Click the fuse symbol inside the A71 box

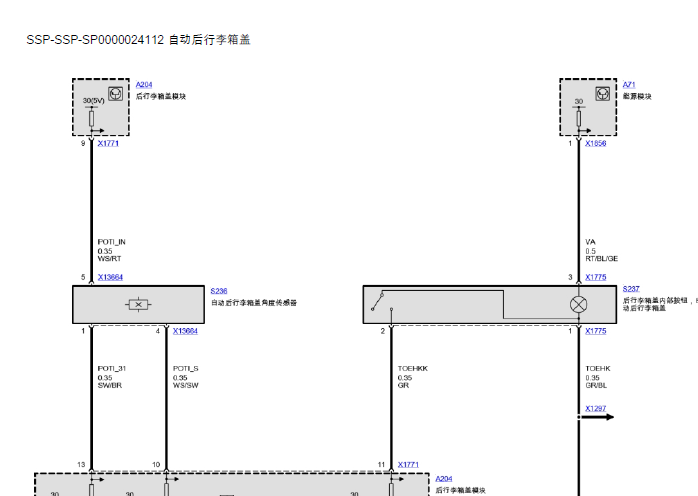pyautogui.click(x=578, y=119)
